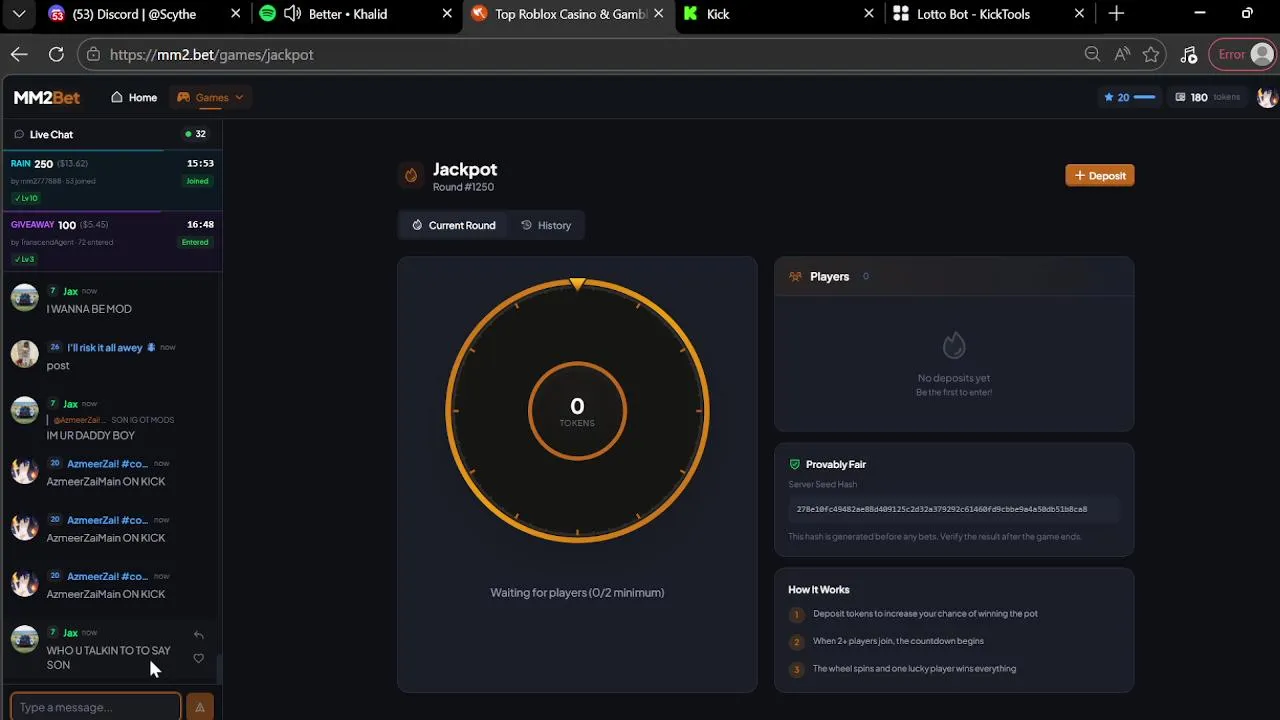Switch to the History tab

pos(546,225)
